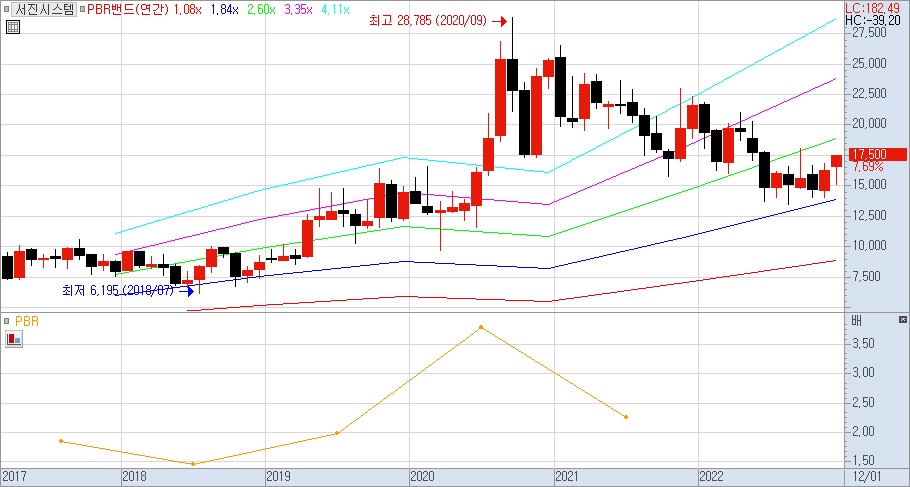Click the 12/01 date label
Image resolution: width=910 pixels, height=487 pixels.
click(x=868, y=477)
